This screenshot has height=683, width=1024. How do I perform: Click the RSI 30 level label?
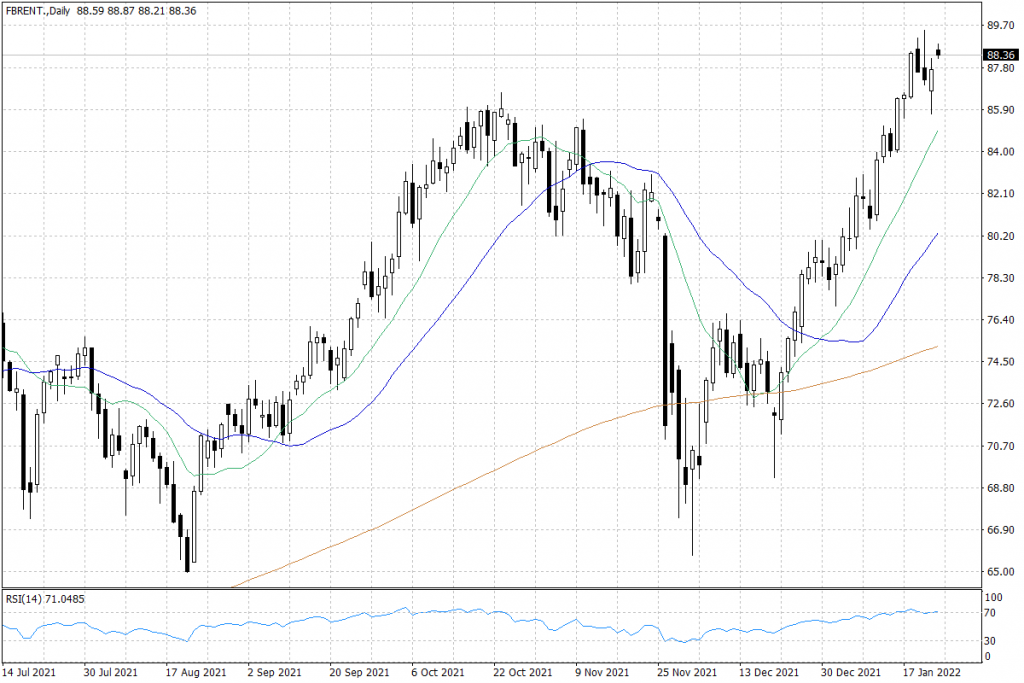[x=990, y=641]
